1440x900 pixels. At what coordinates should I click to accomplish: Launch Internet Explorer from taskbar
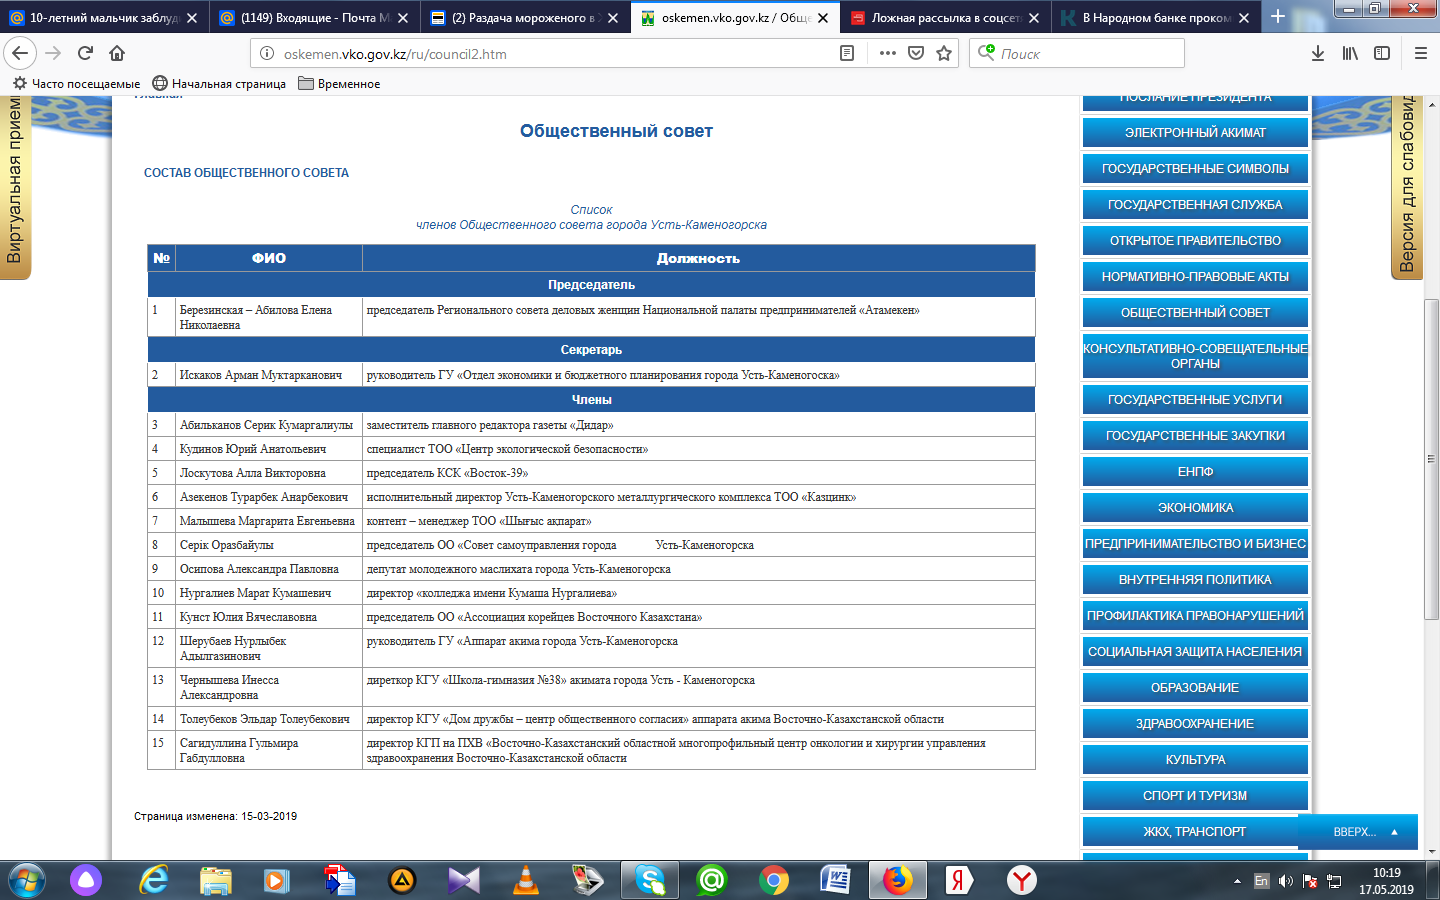point(153,880)
